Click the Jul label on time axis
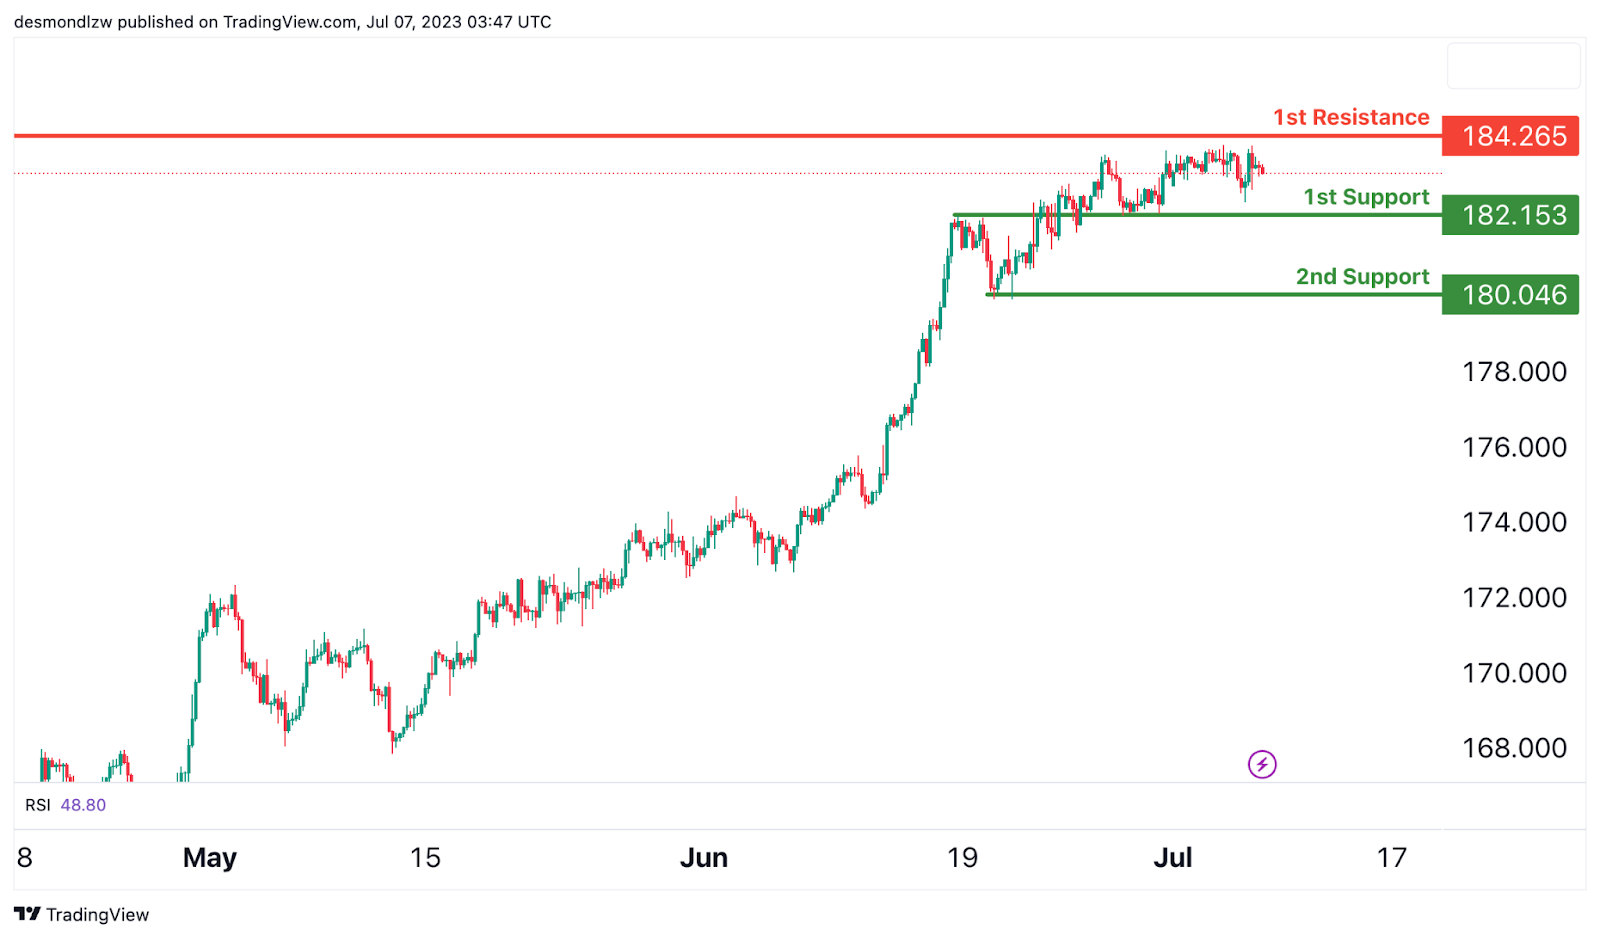The height and width of the screenshot is (938, 1600). pos(1173,858)
